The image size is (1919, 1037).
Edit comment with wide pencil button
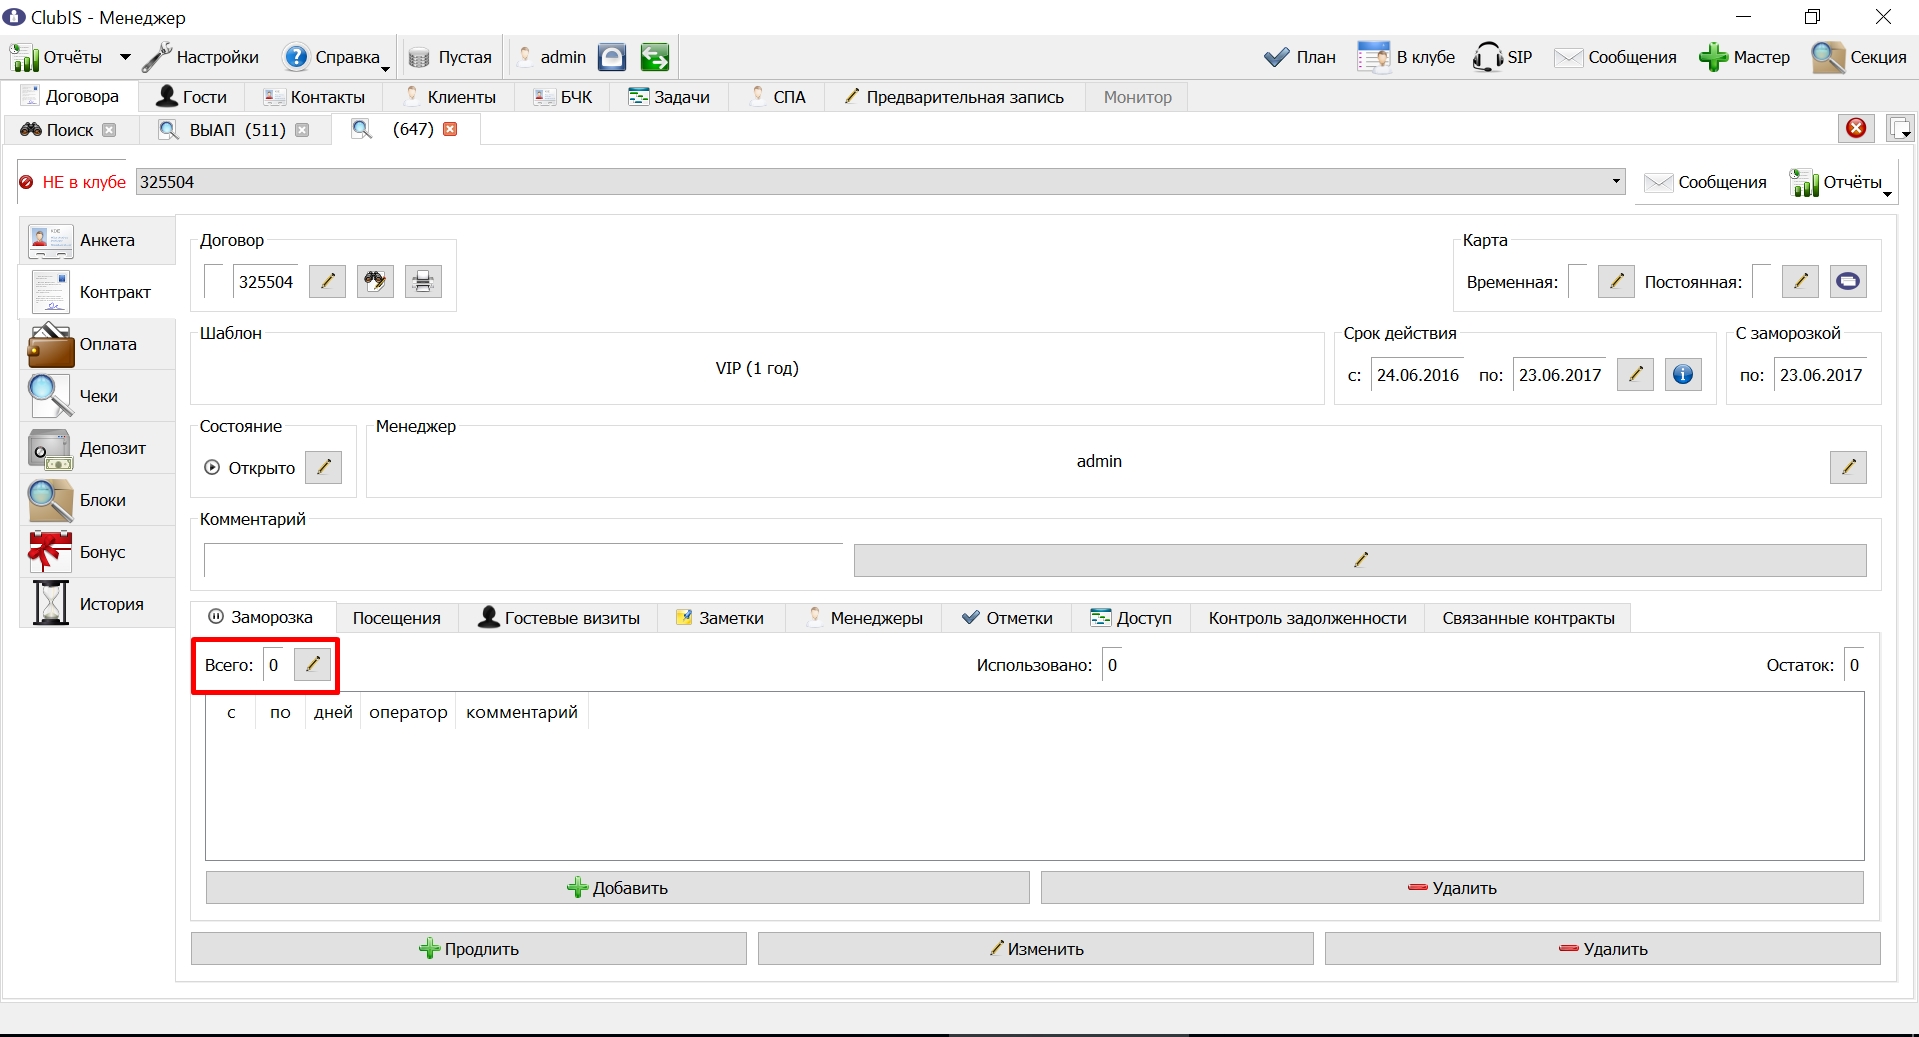(1360, 560)
